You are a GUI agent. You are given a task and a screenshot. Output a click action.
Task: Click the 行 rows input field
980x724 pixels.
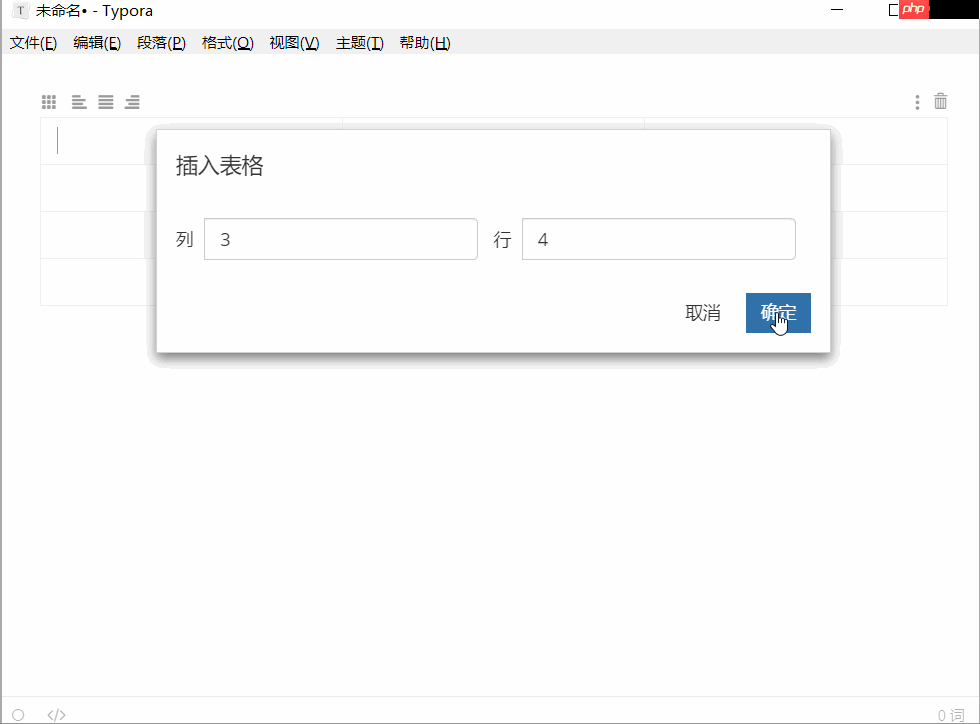point(658,239)
